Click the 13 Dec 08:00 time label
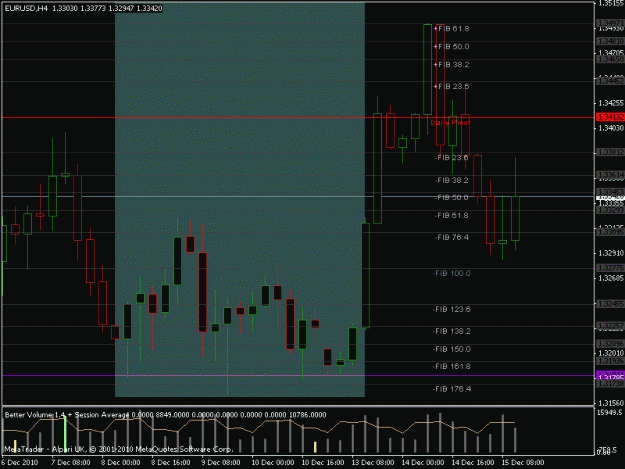 [373, 462]
